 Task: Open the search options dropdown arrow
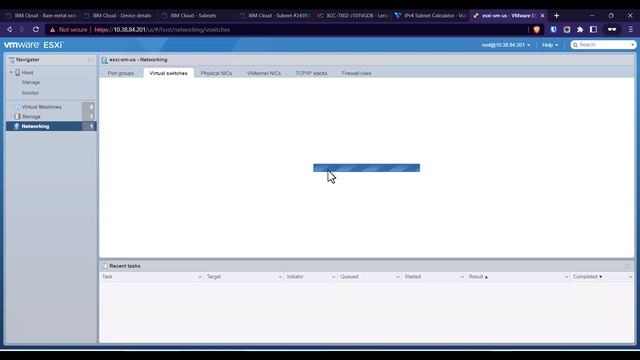pyautogui.click(x=633, y=45)
